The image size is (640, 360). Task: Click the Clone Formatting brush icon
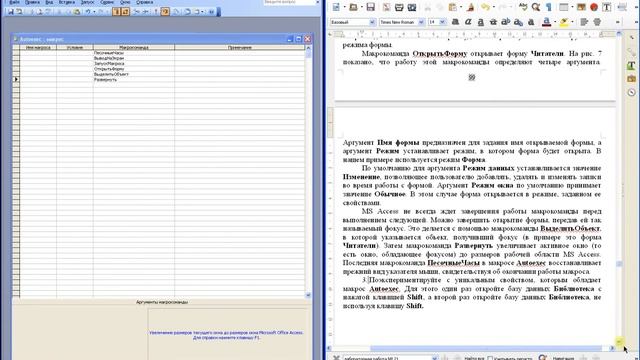pyautogui.click(x=471, y=7)
